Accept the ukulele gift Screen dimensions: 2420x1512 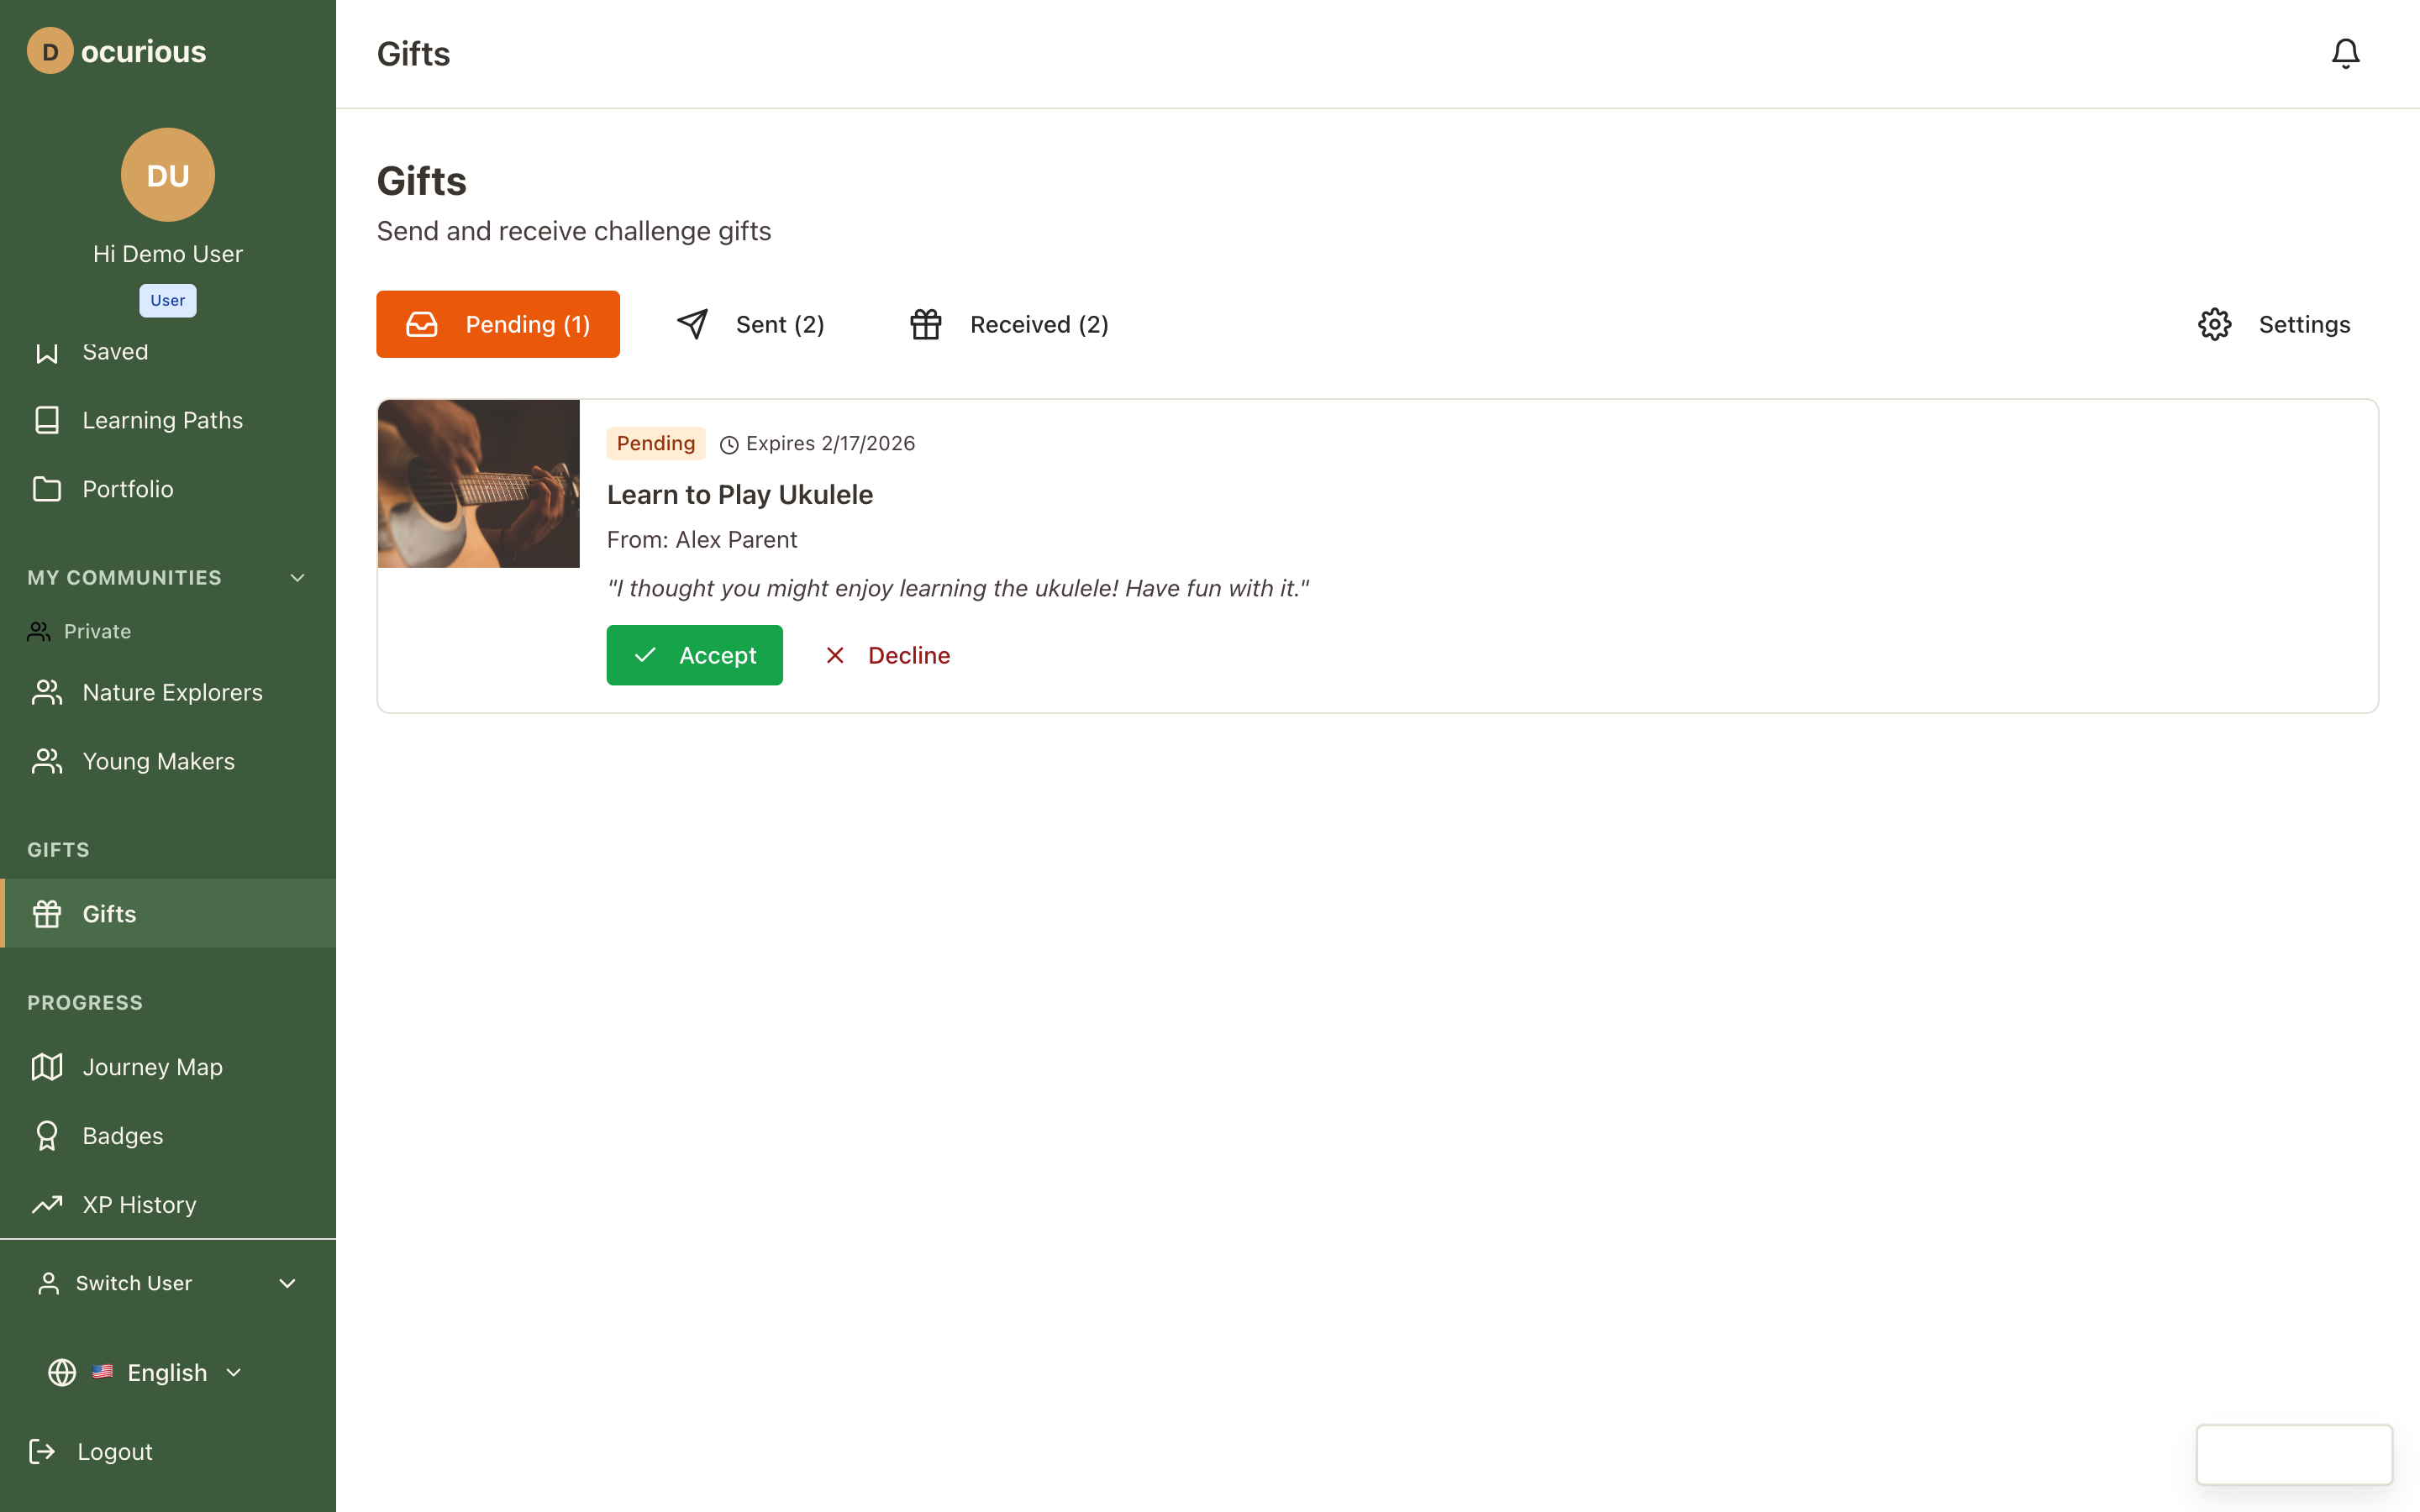pos(694,655)
